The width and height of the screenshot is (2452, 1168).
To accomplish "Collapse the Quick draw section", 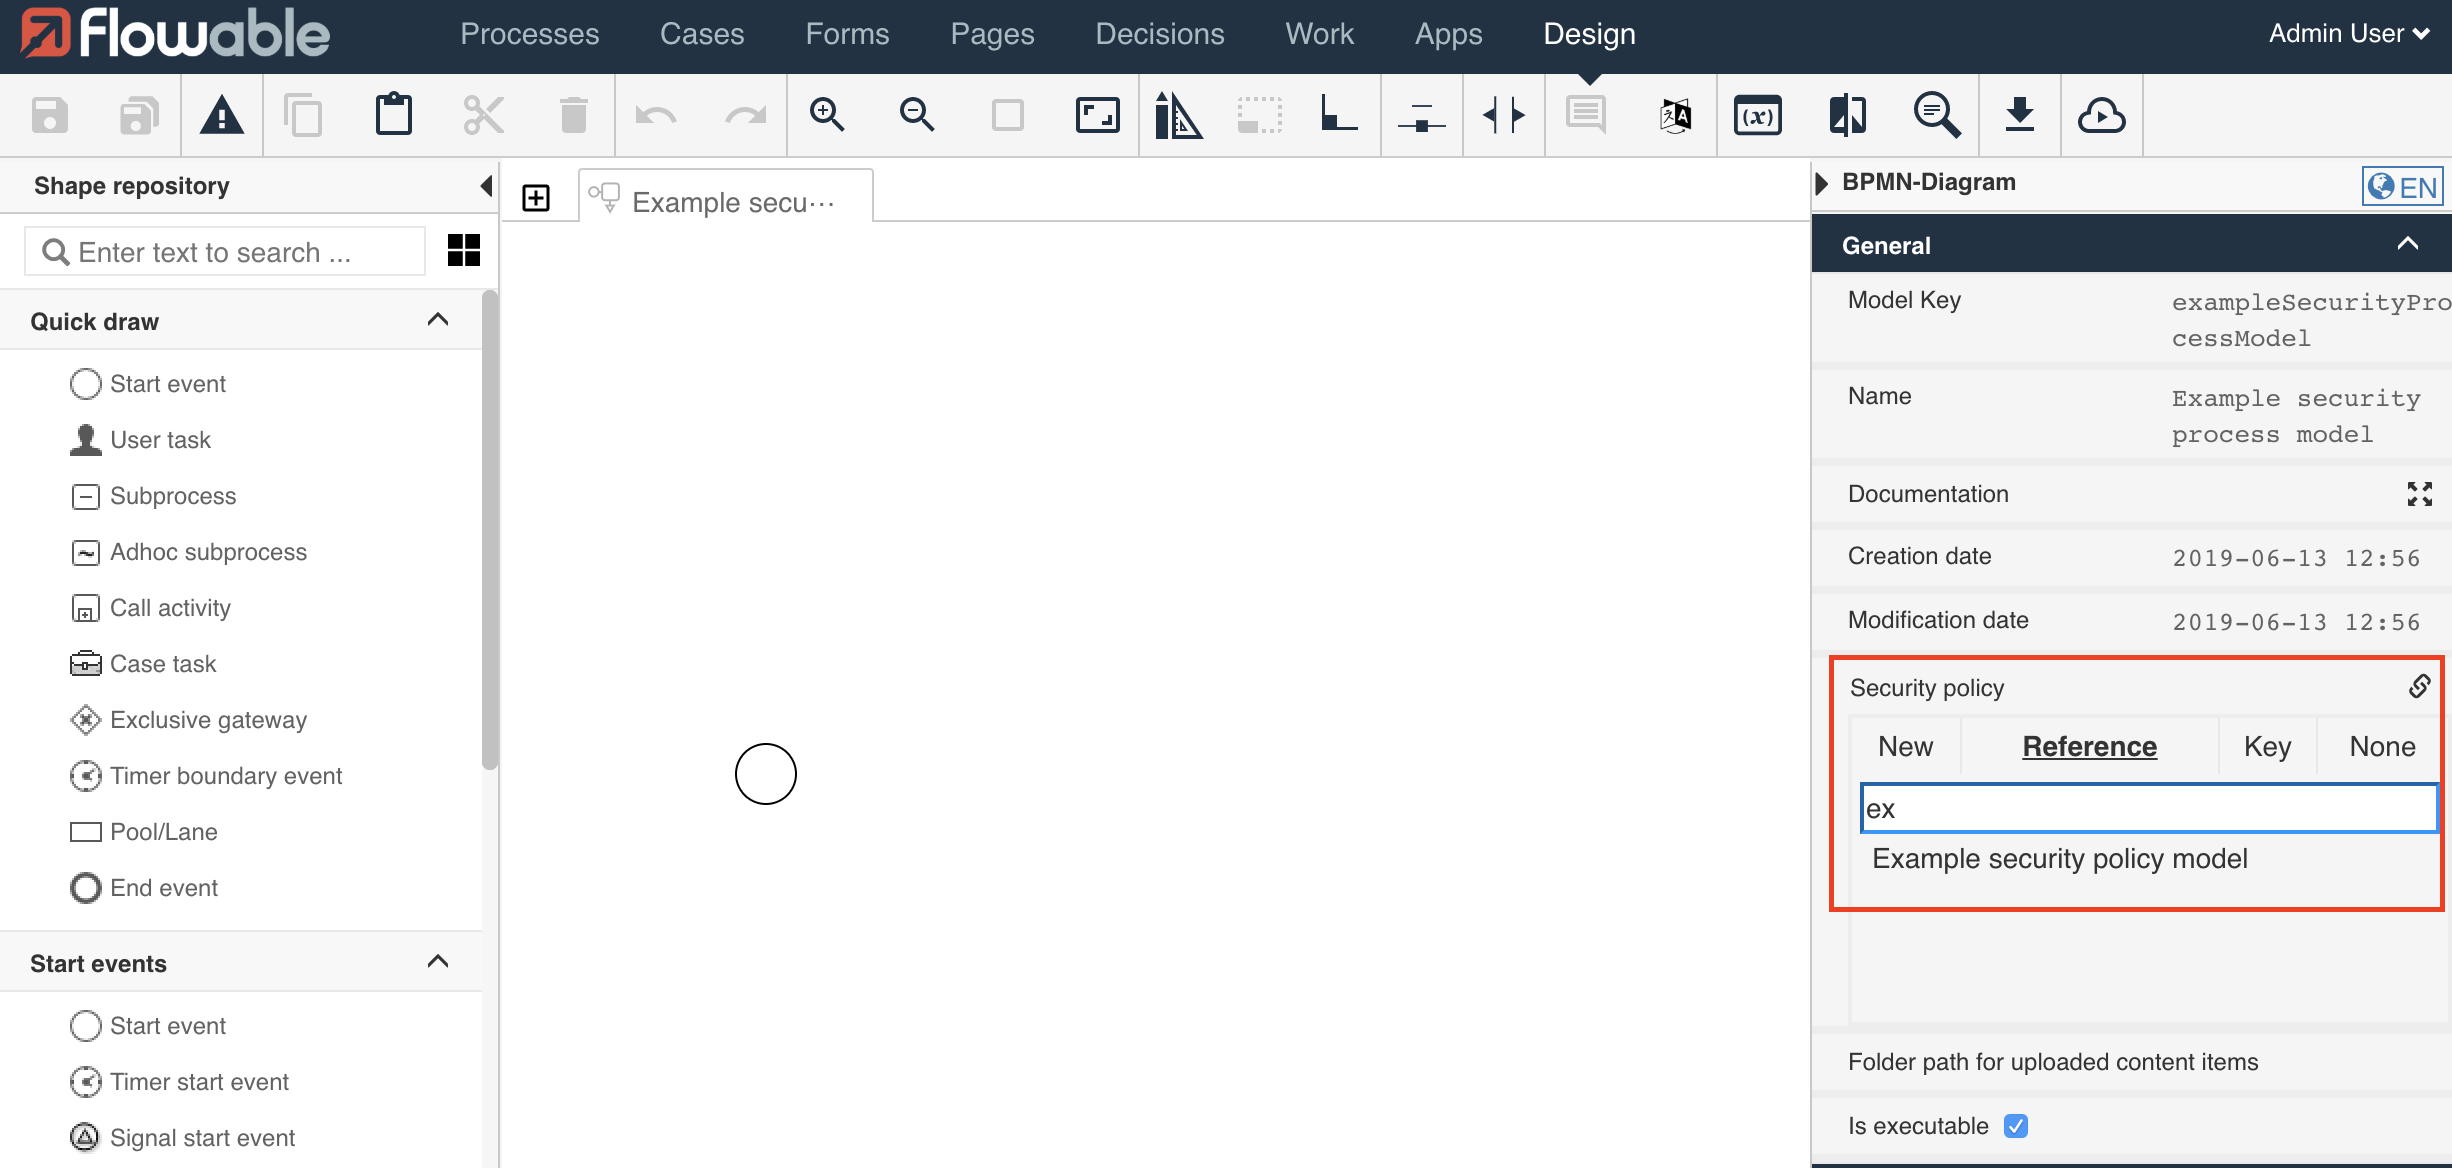I will point(437,319).
